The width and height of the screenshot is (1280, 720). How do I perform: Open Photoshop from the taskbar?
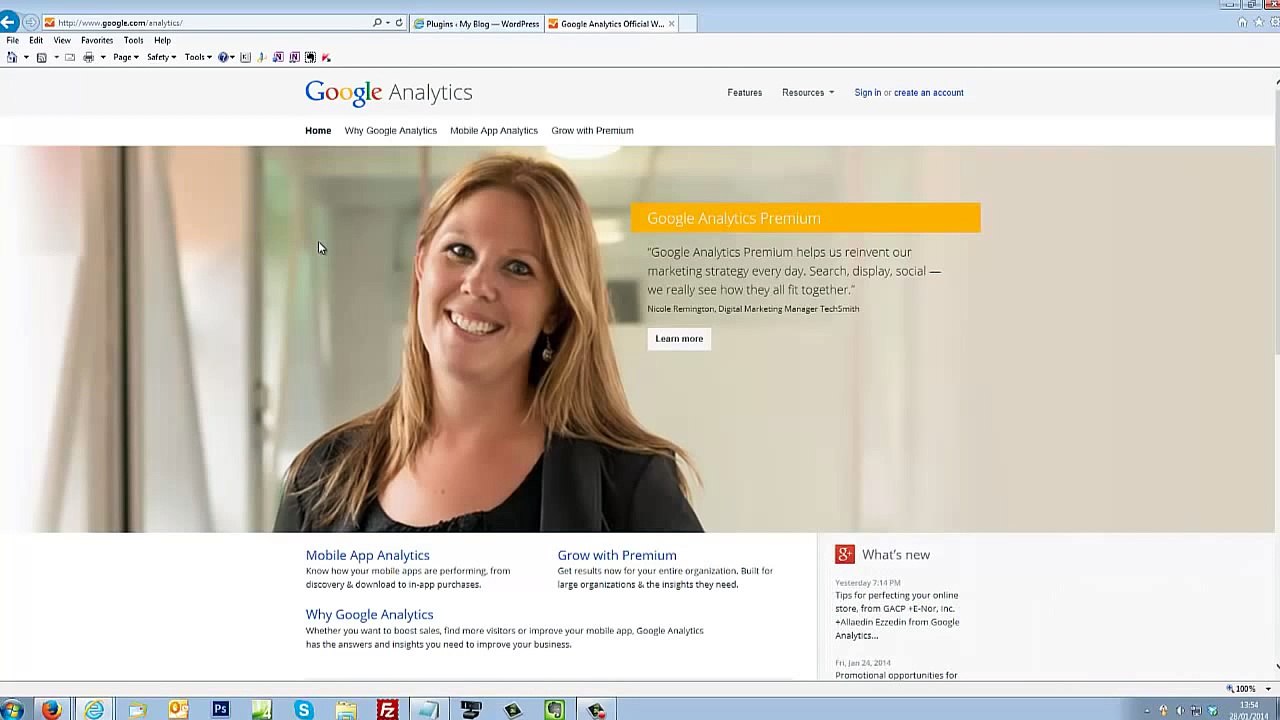click(220, 710)
